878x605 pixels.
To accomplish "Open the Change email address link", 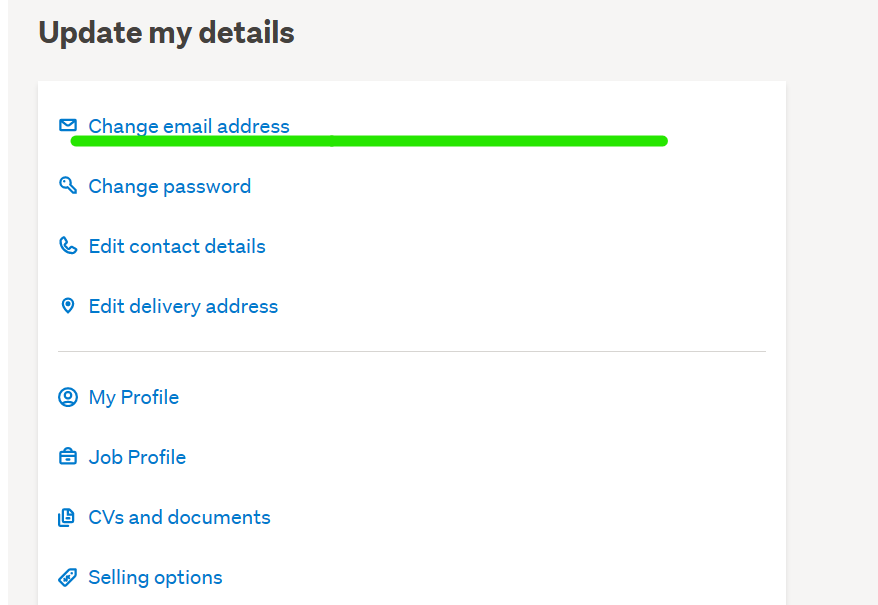I will (x=189, y=126).
